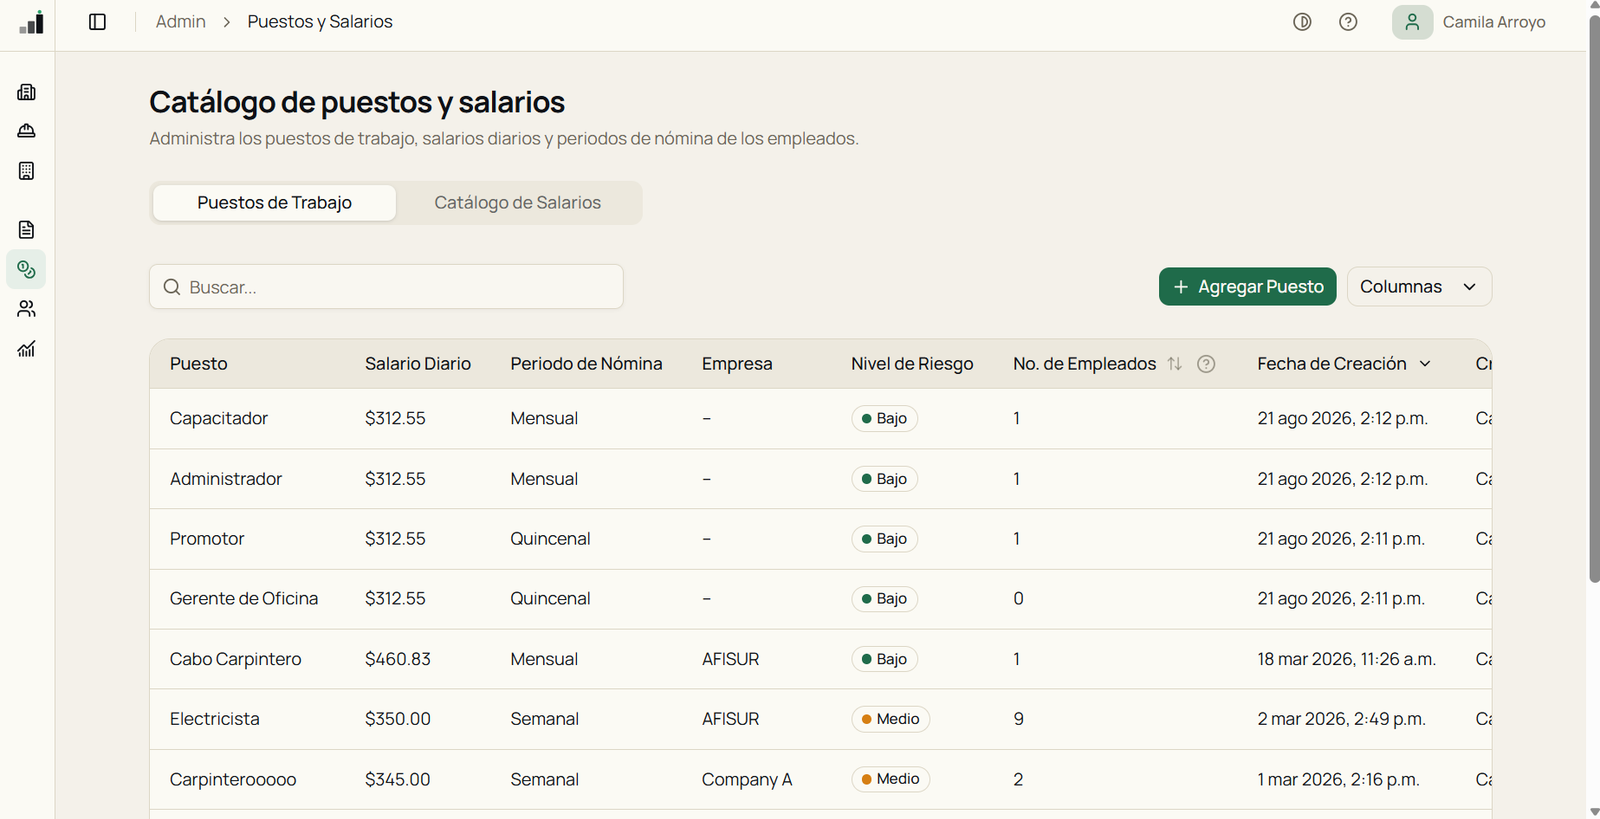Select the coins salaries sidebar icon
1600x819 pixels.
pyautogui.click(x=27, y=269)
